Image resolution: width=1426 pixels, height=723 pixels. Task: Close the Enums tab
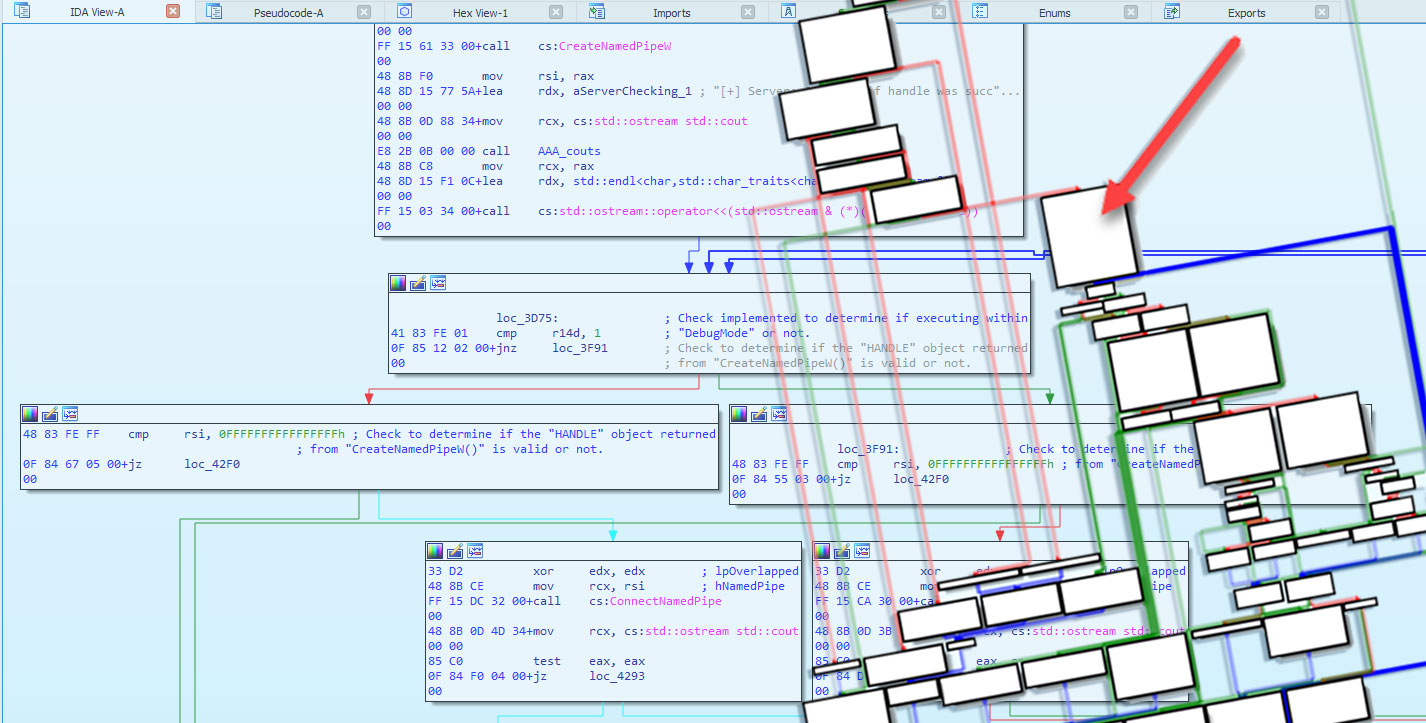(1131, 12)
